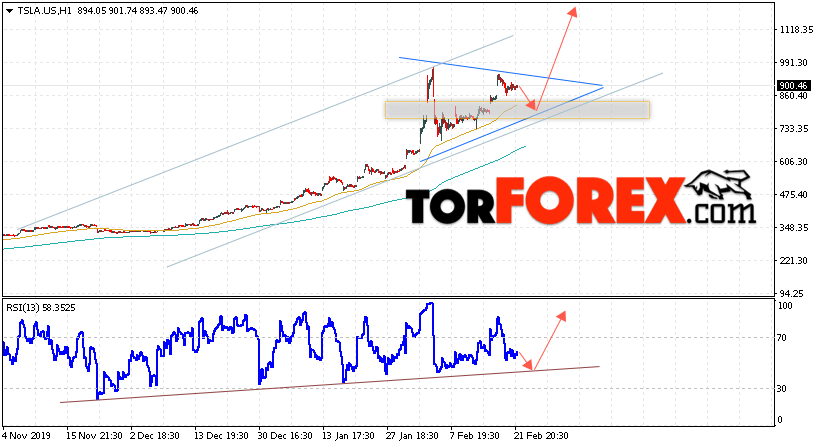Click the 13 Jan 17:30 date label
815x447 pixels.
[348, 436]
